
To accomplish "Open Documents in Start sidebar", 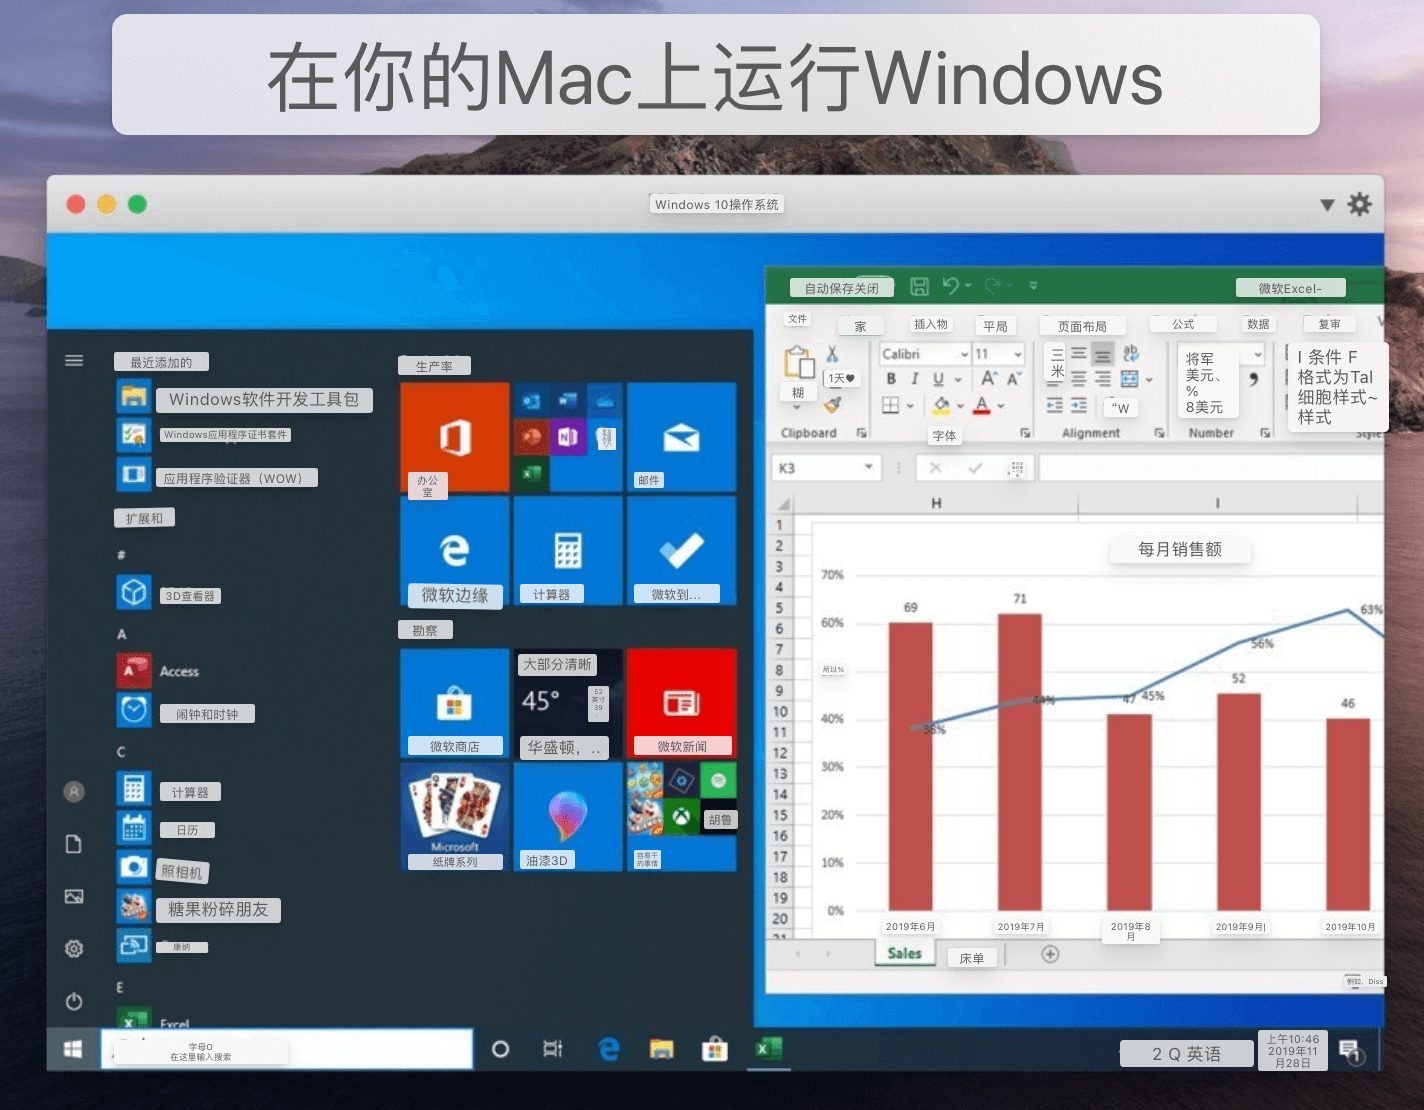I will [x=74, y=844].
